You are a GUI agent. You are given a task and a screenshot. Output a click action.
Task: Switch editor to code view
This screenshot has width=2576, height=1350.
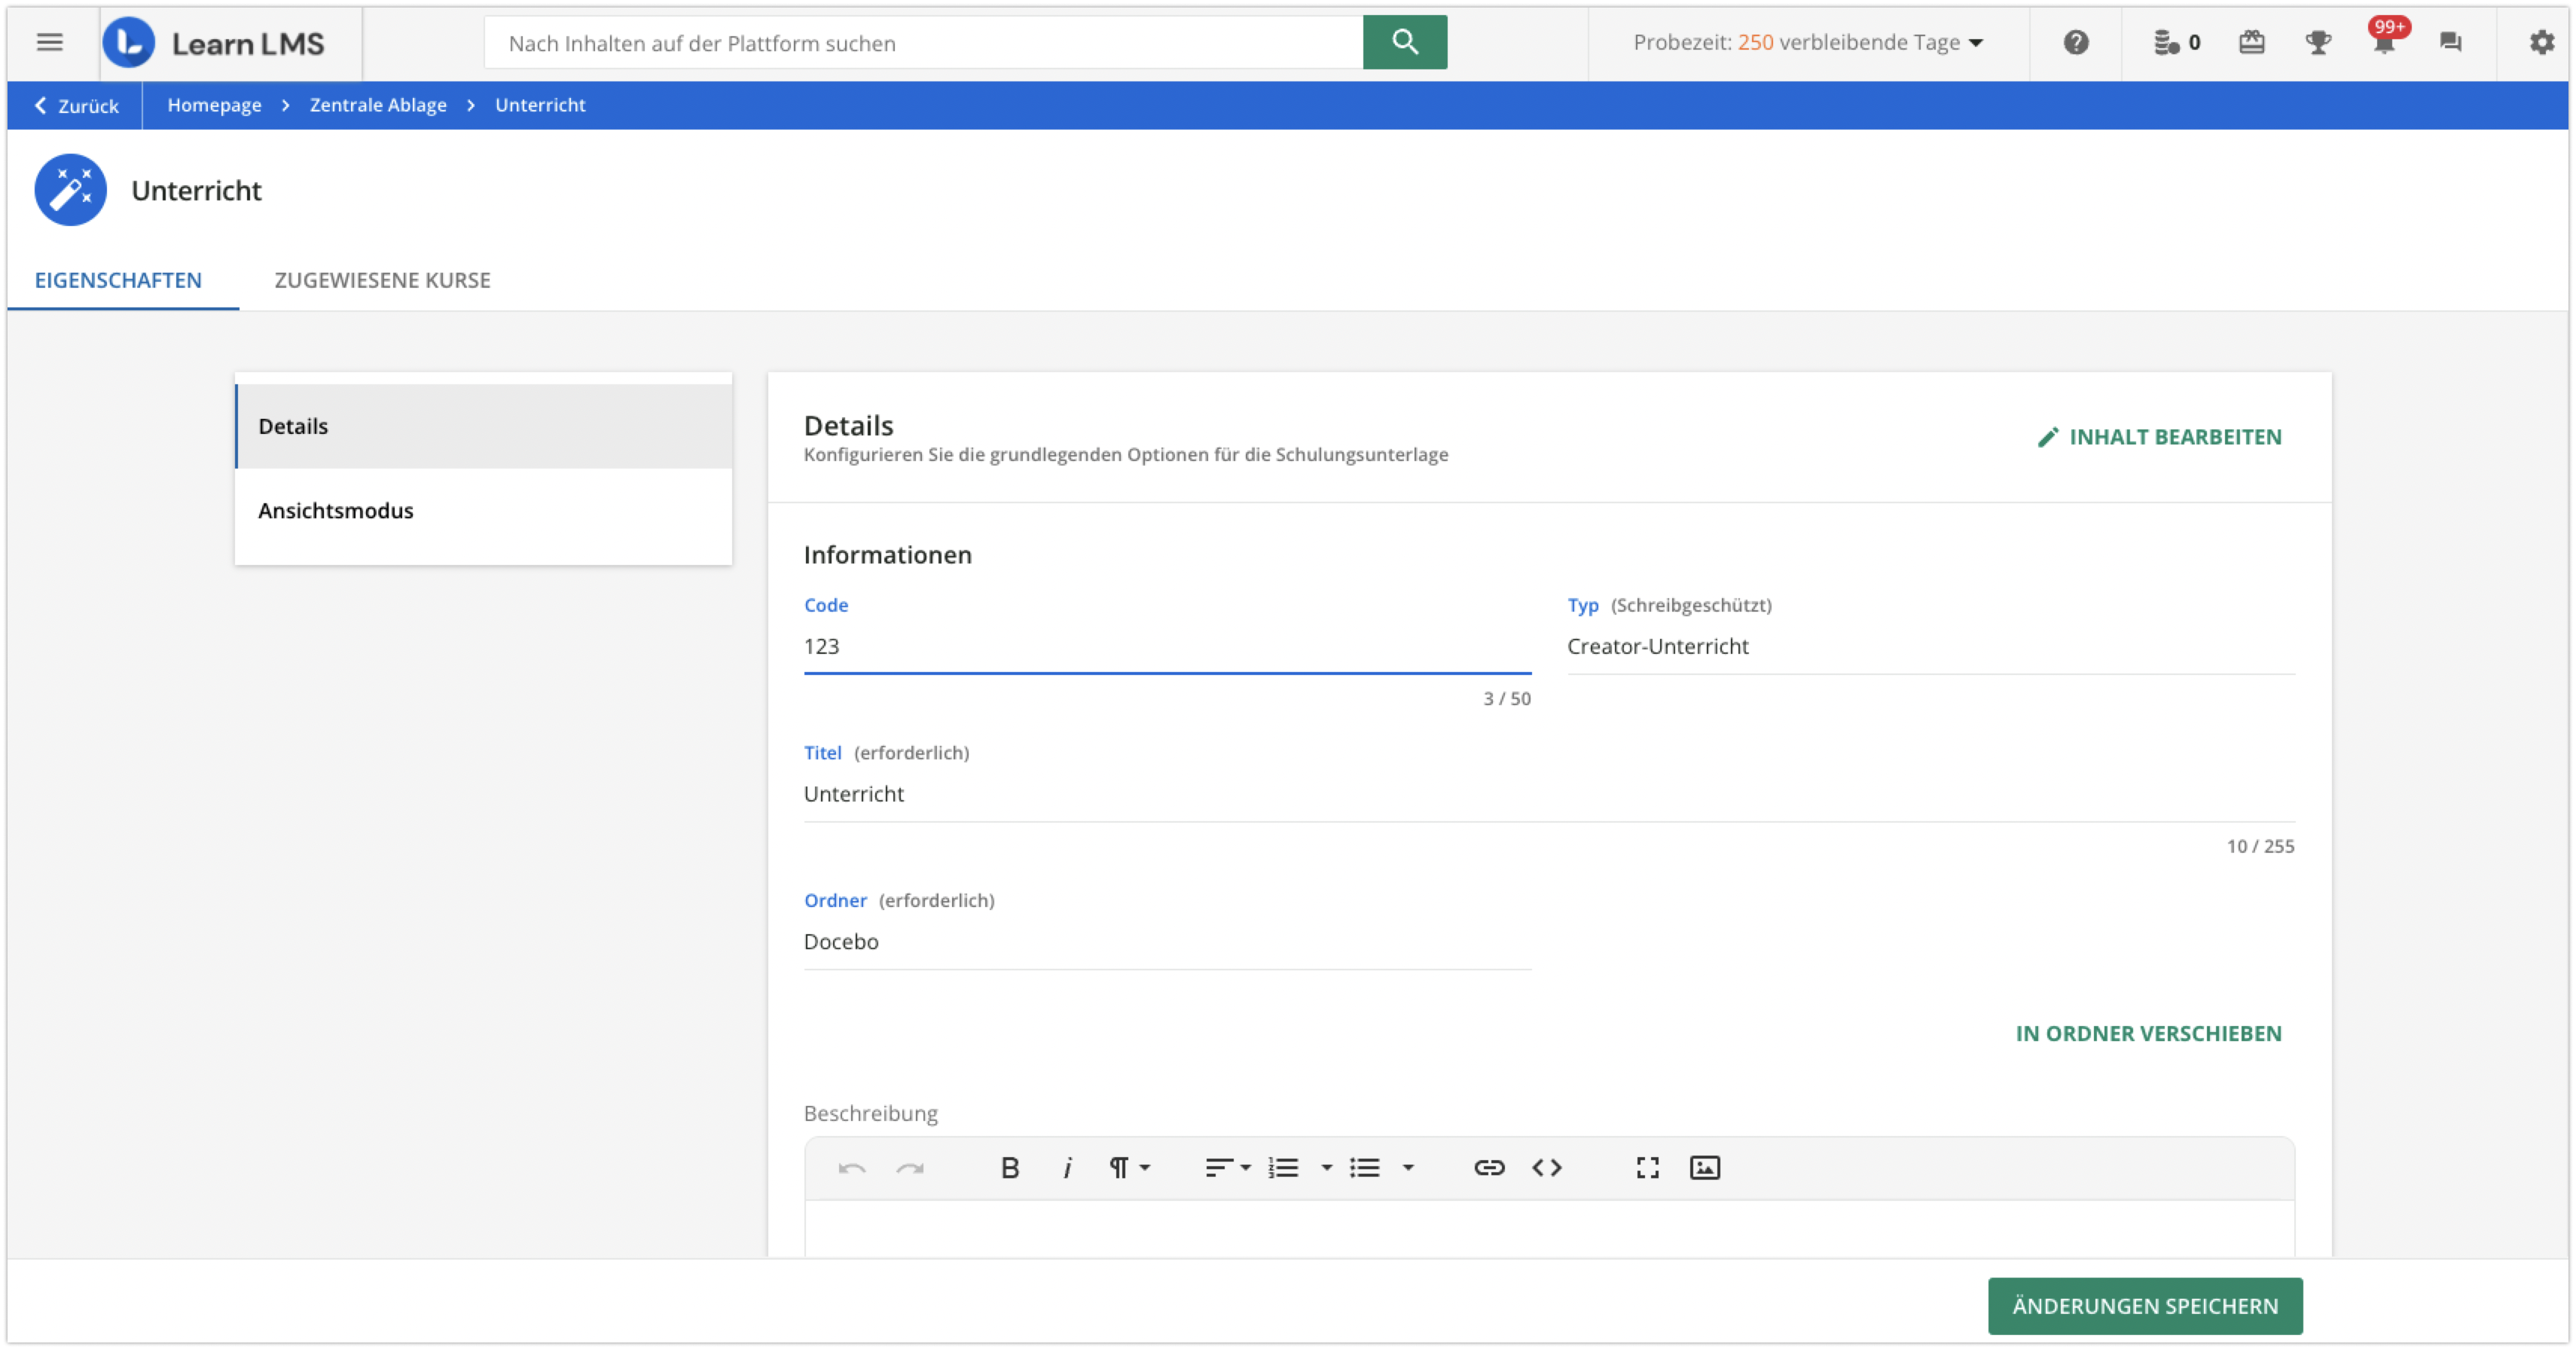coord(1546,1167)
